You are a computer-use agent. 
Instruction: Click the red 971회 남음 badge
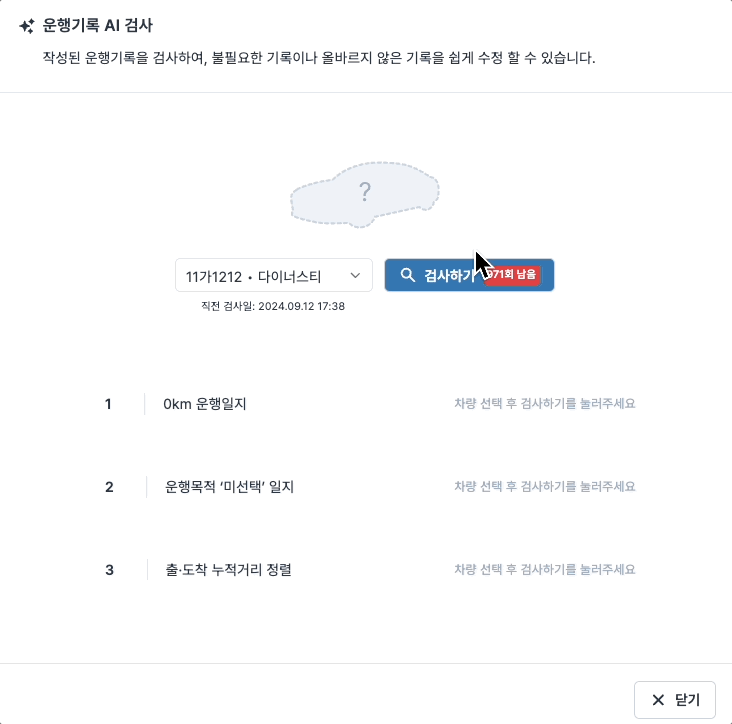pos(513,274)
